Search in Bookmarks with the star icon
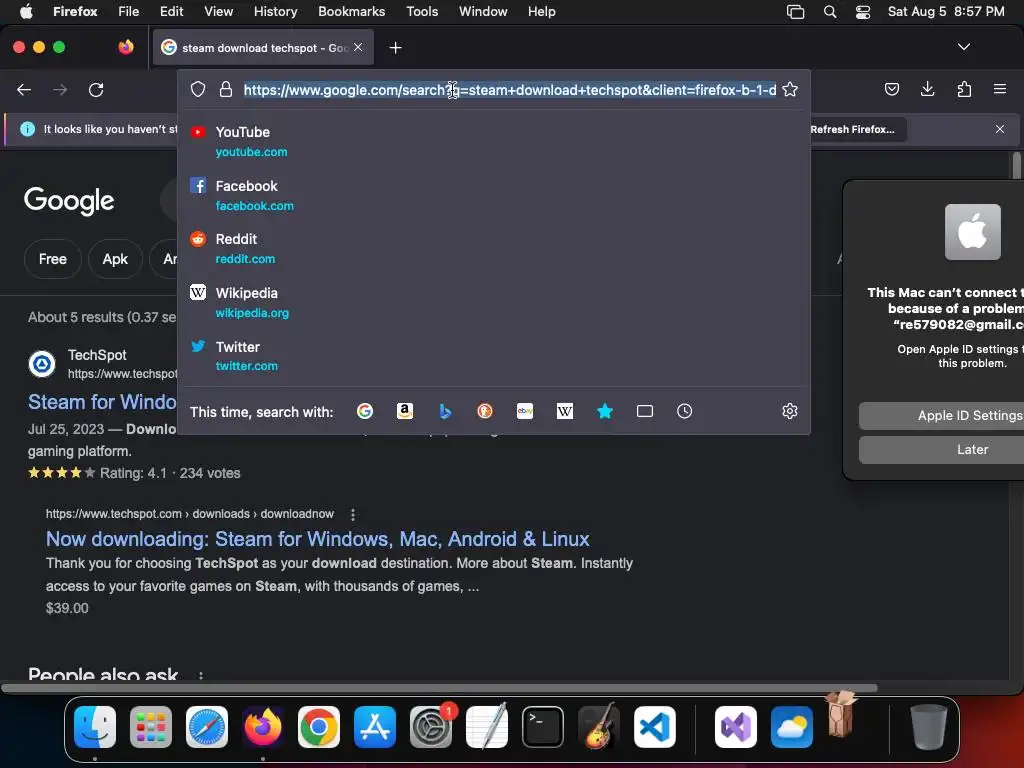The height and width of the screenshot is (768, 1024). [605, 411]
